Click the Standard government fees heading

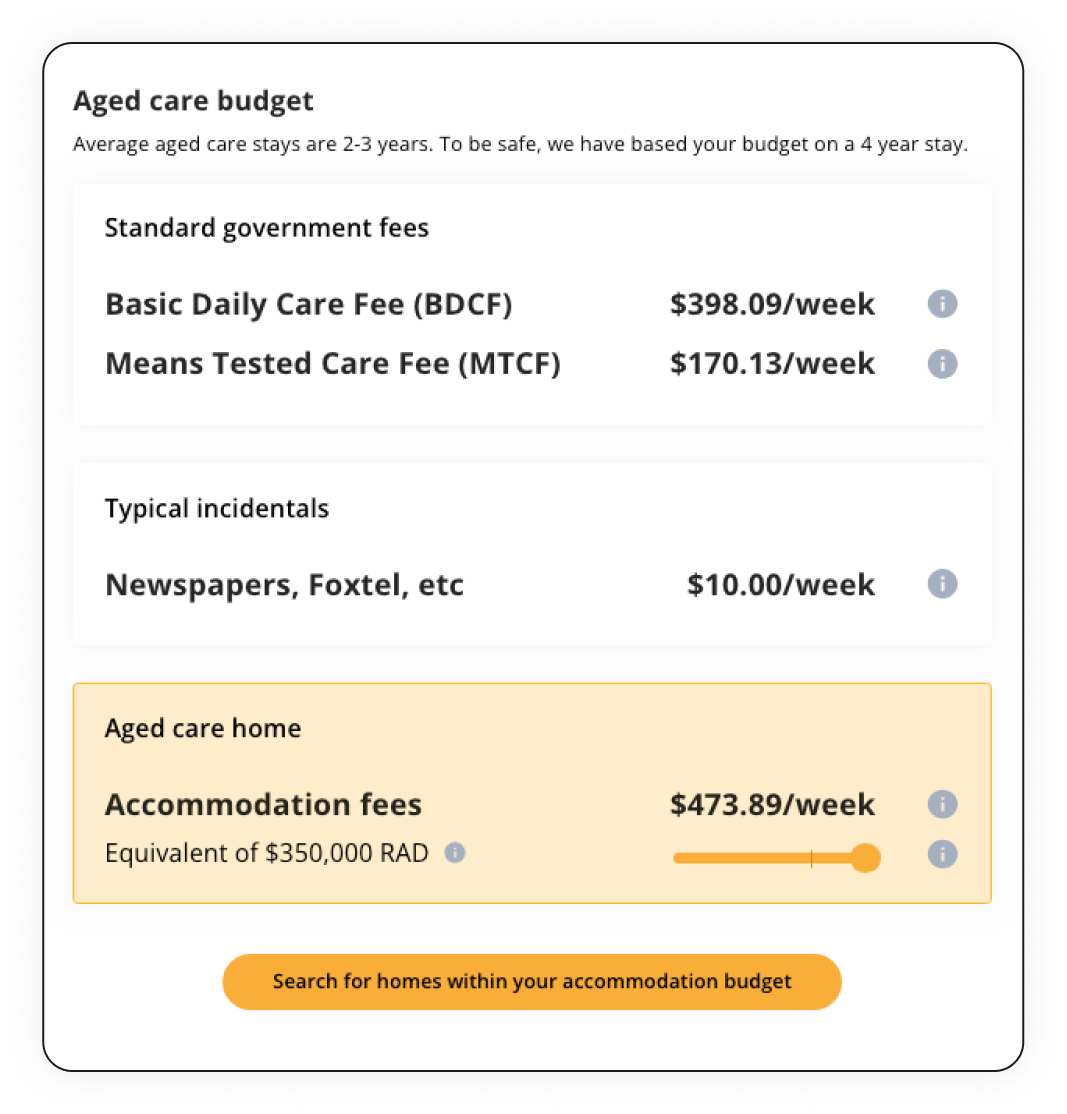pos(266,228)
